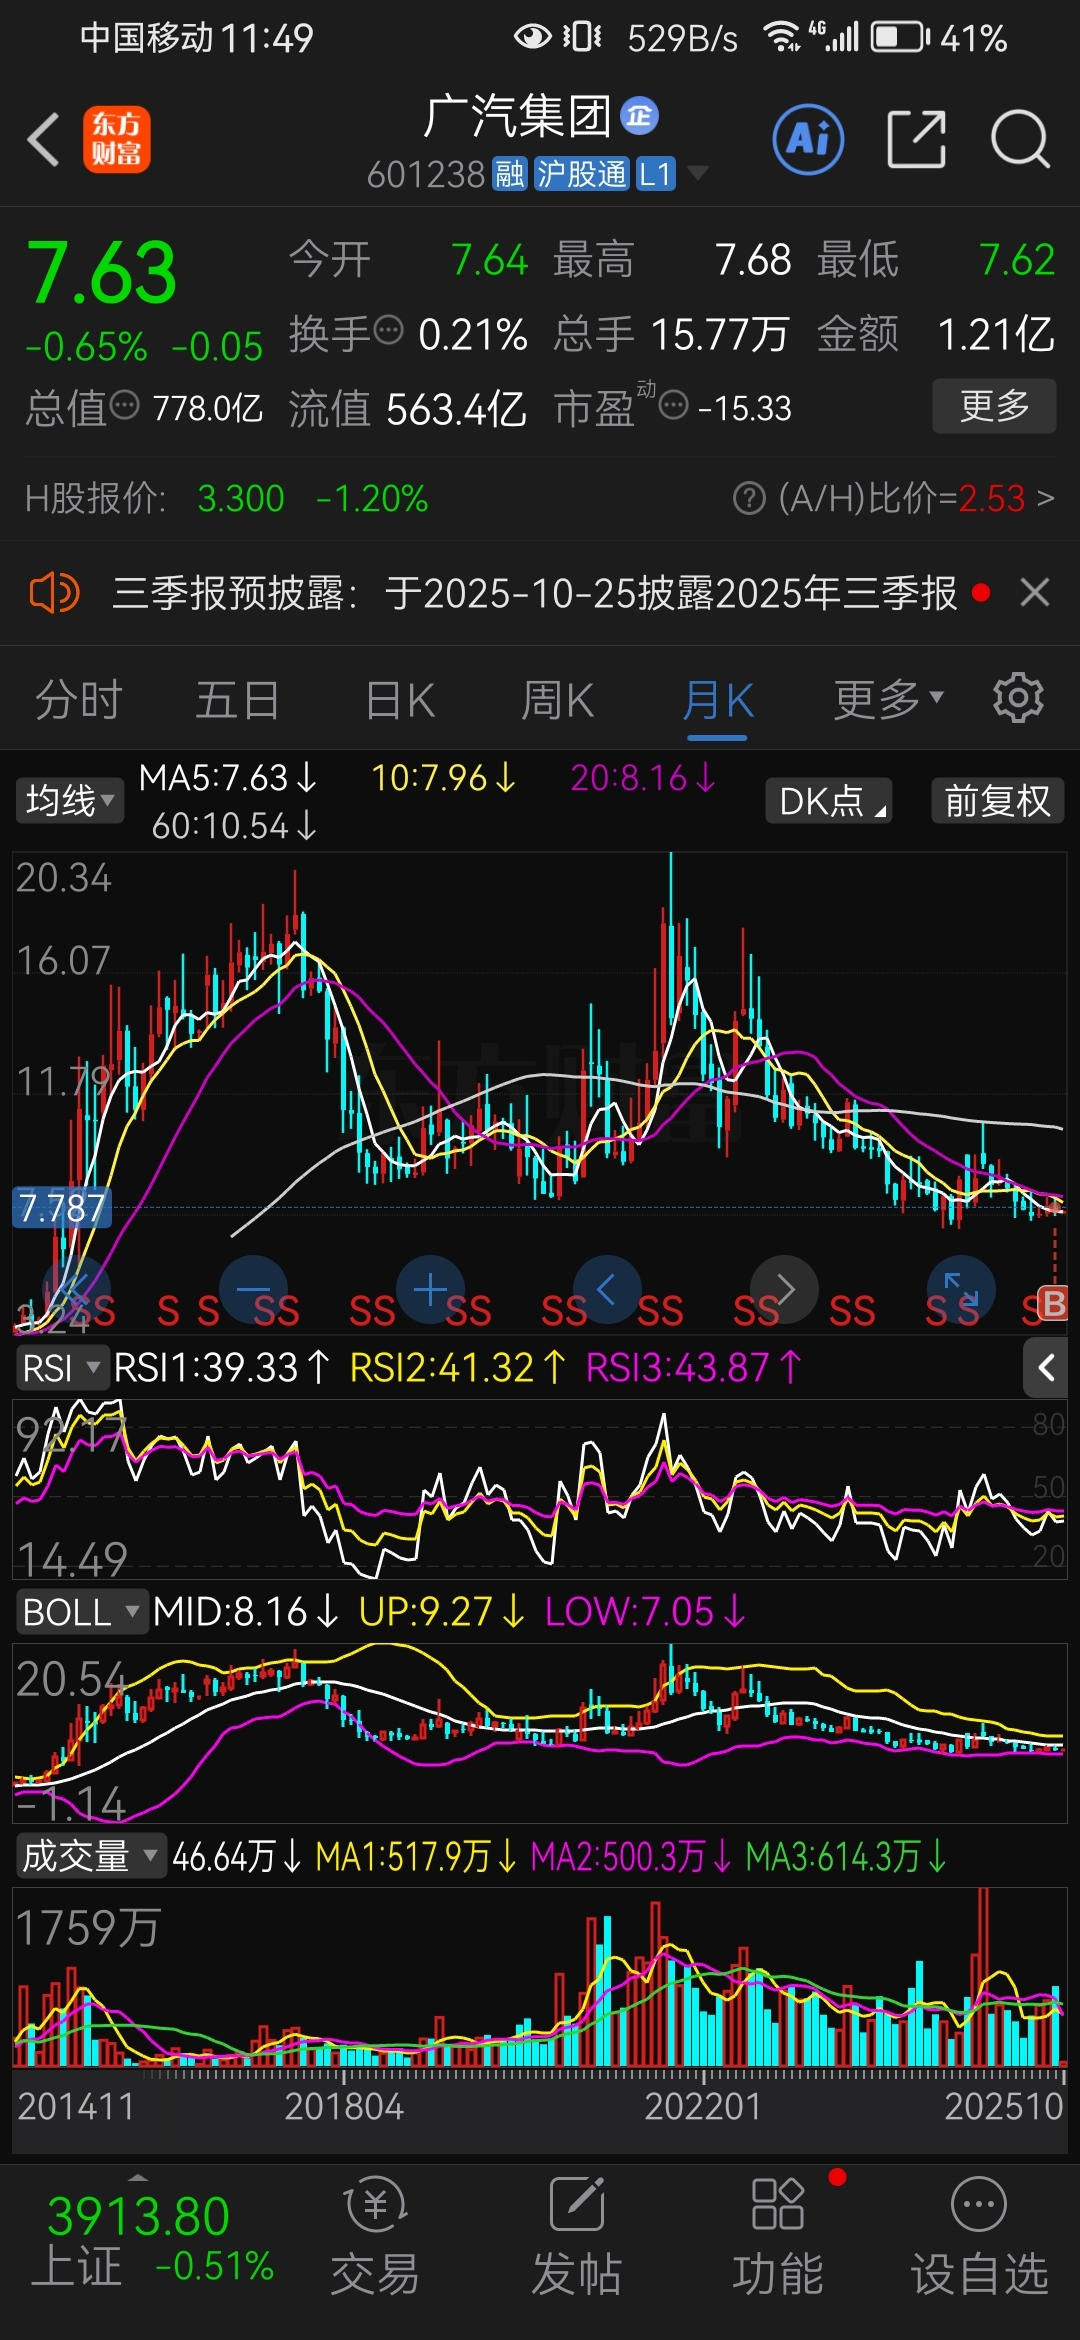Screen dimensions: 1080x2340
Task: Tap the 上证 3913.80 index value
Action: point(139,2216)
